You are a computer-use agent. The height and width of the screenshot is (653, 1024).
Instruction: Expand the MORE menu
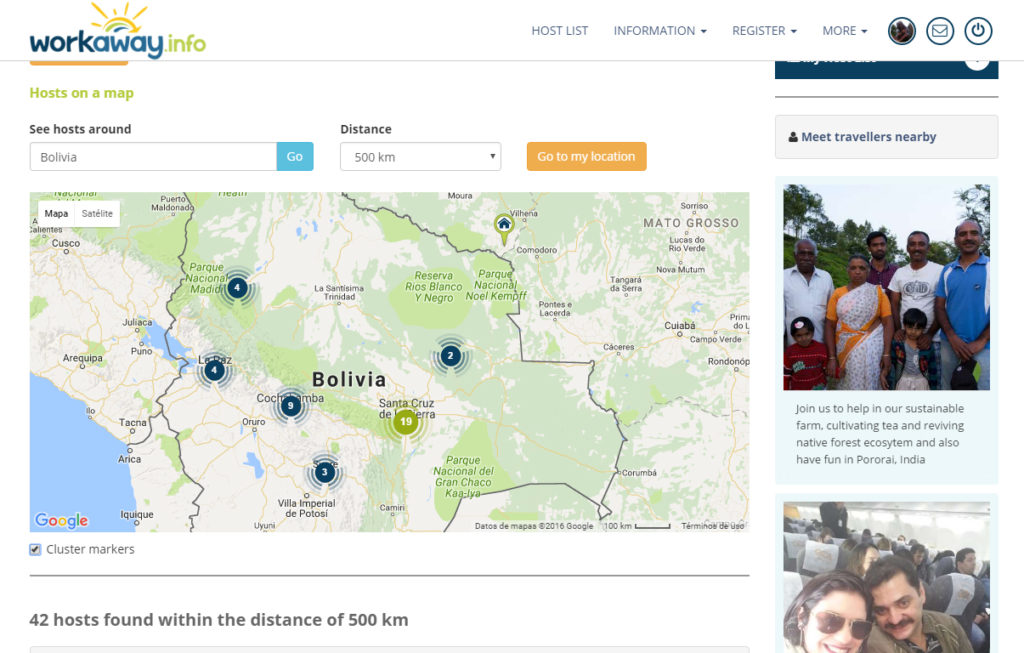coord(844,31)
